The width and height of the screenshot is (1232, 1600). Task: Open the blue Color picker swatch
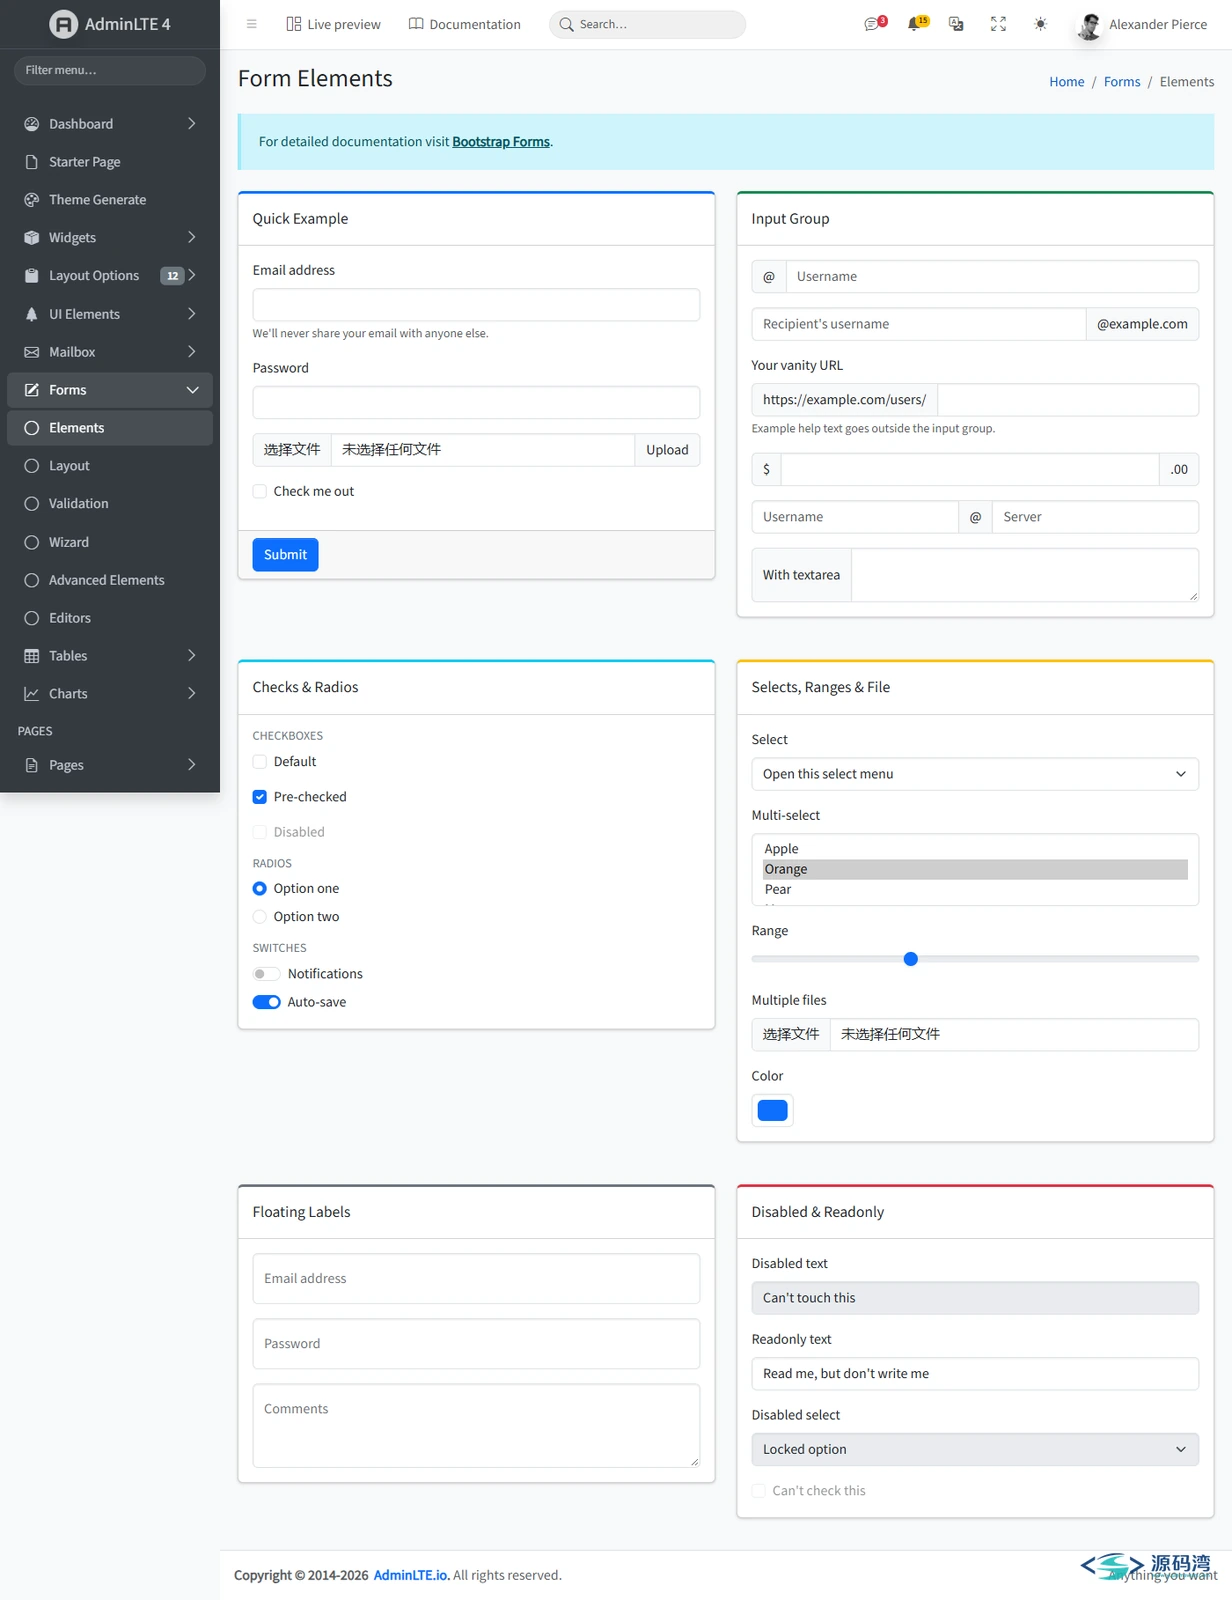point(773,1110)
